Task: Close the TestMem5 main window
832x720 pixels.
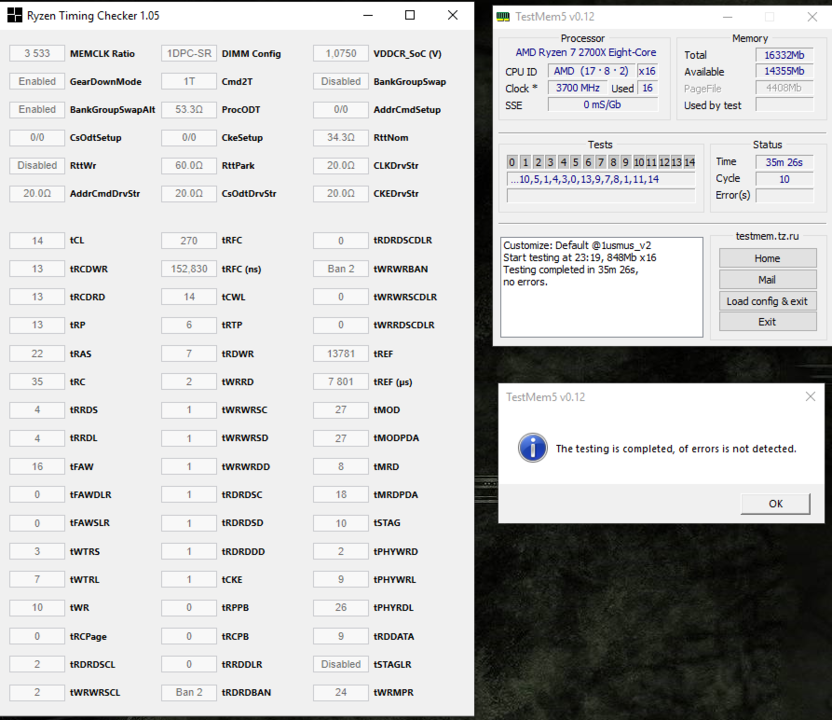Action: (x=812, y=17)
